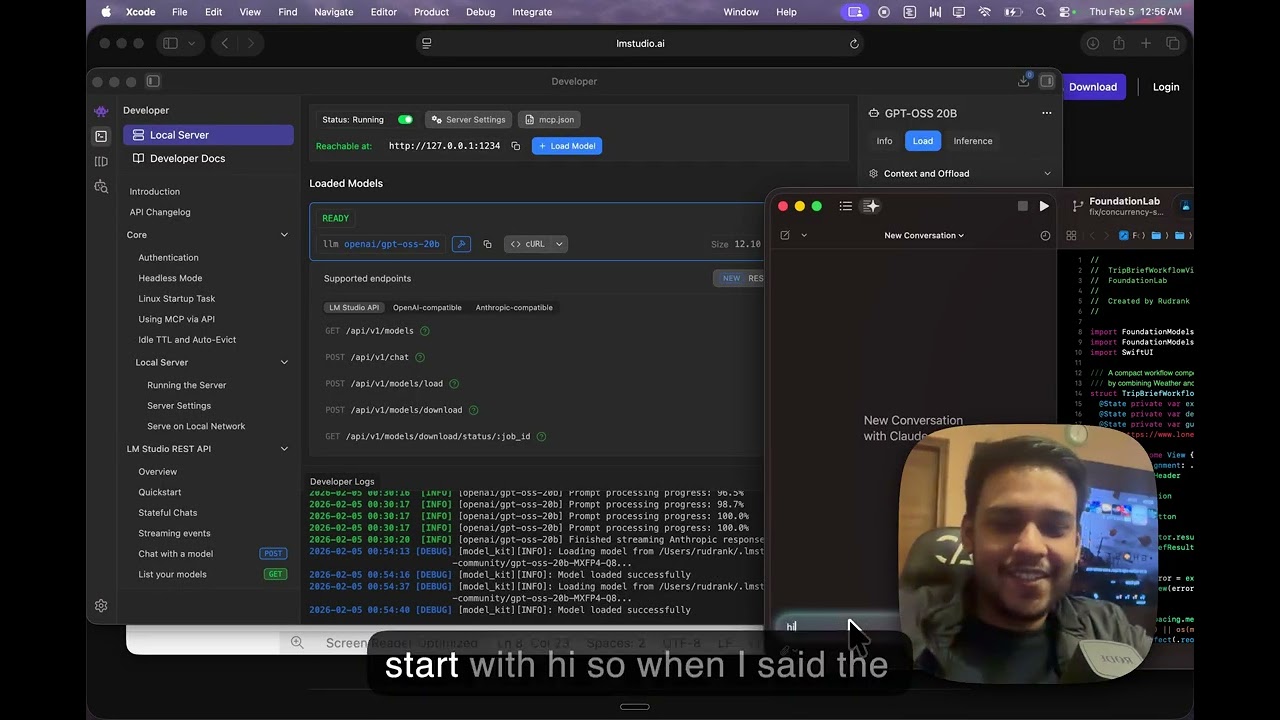
Task: Open the Headless Mode docs entry
Action: (170, 278)
